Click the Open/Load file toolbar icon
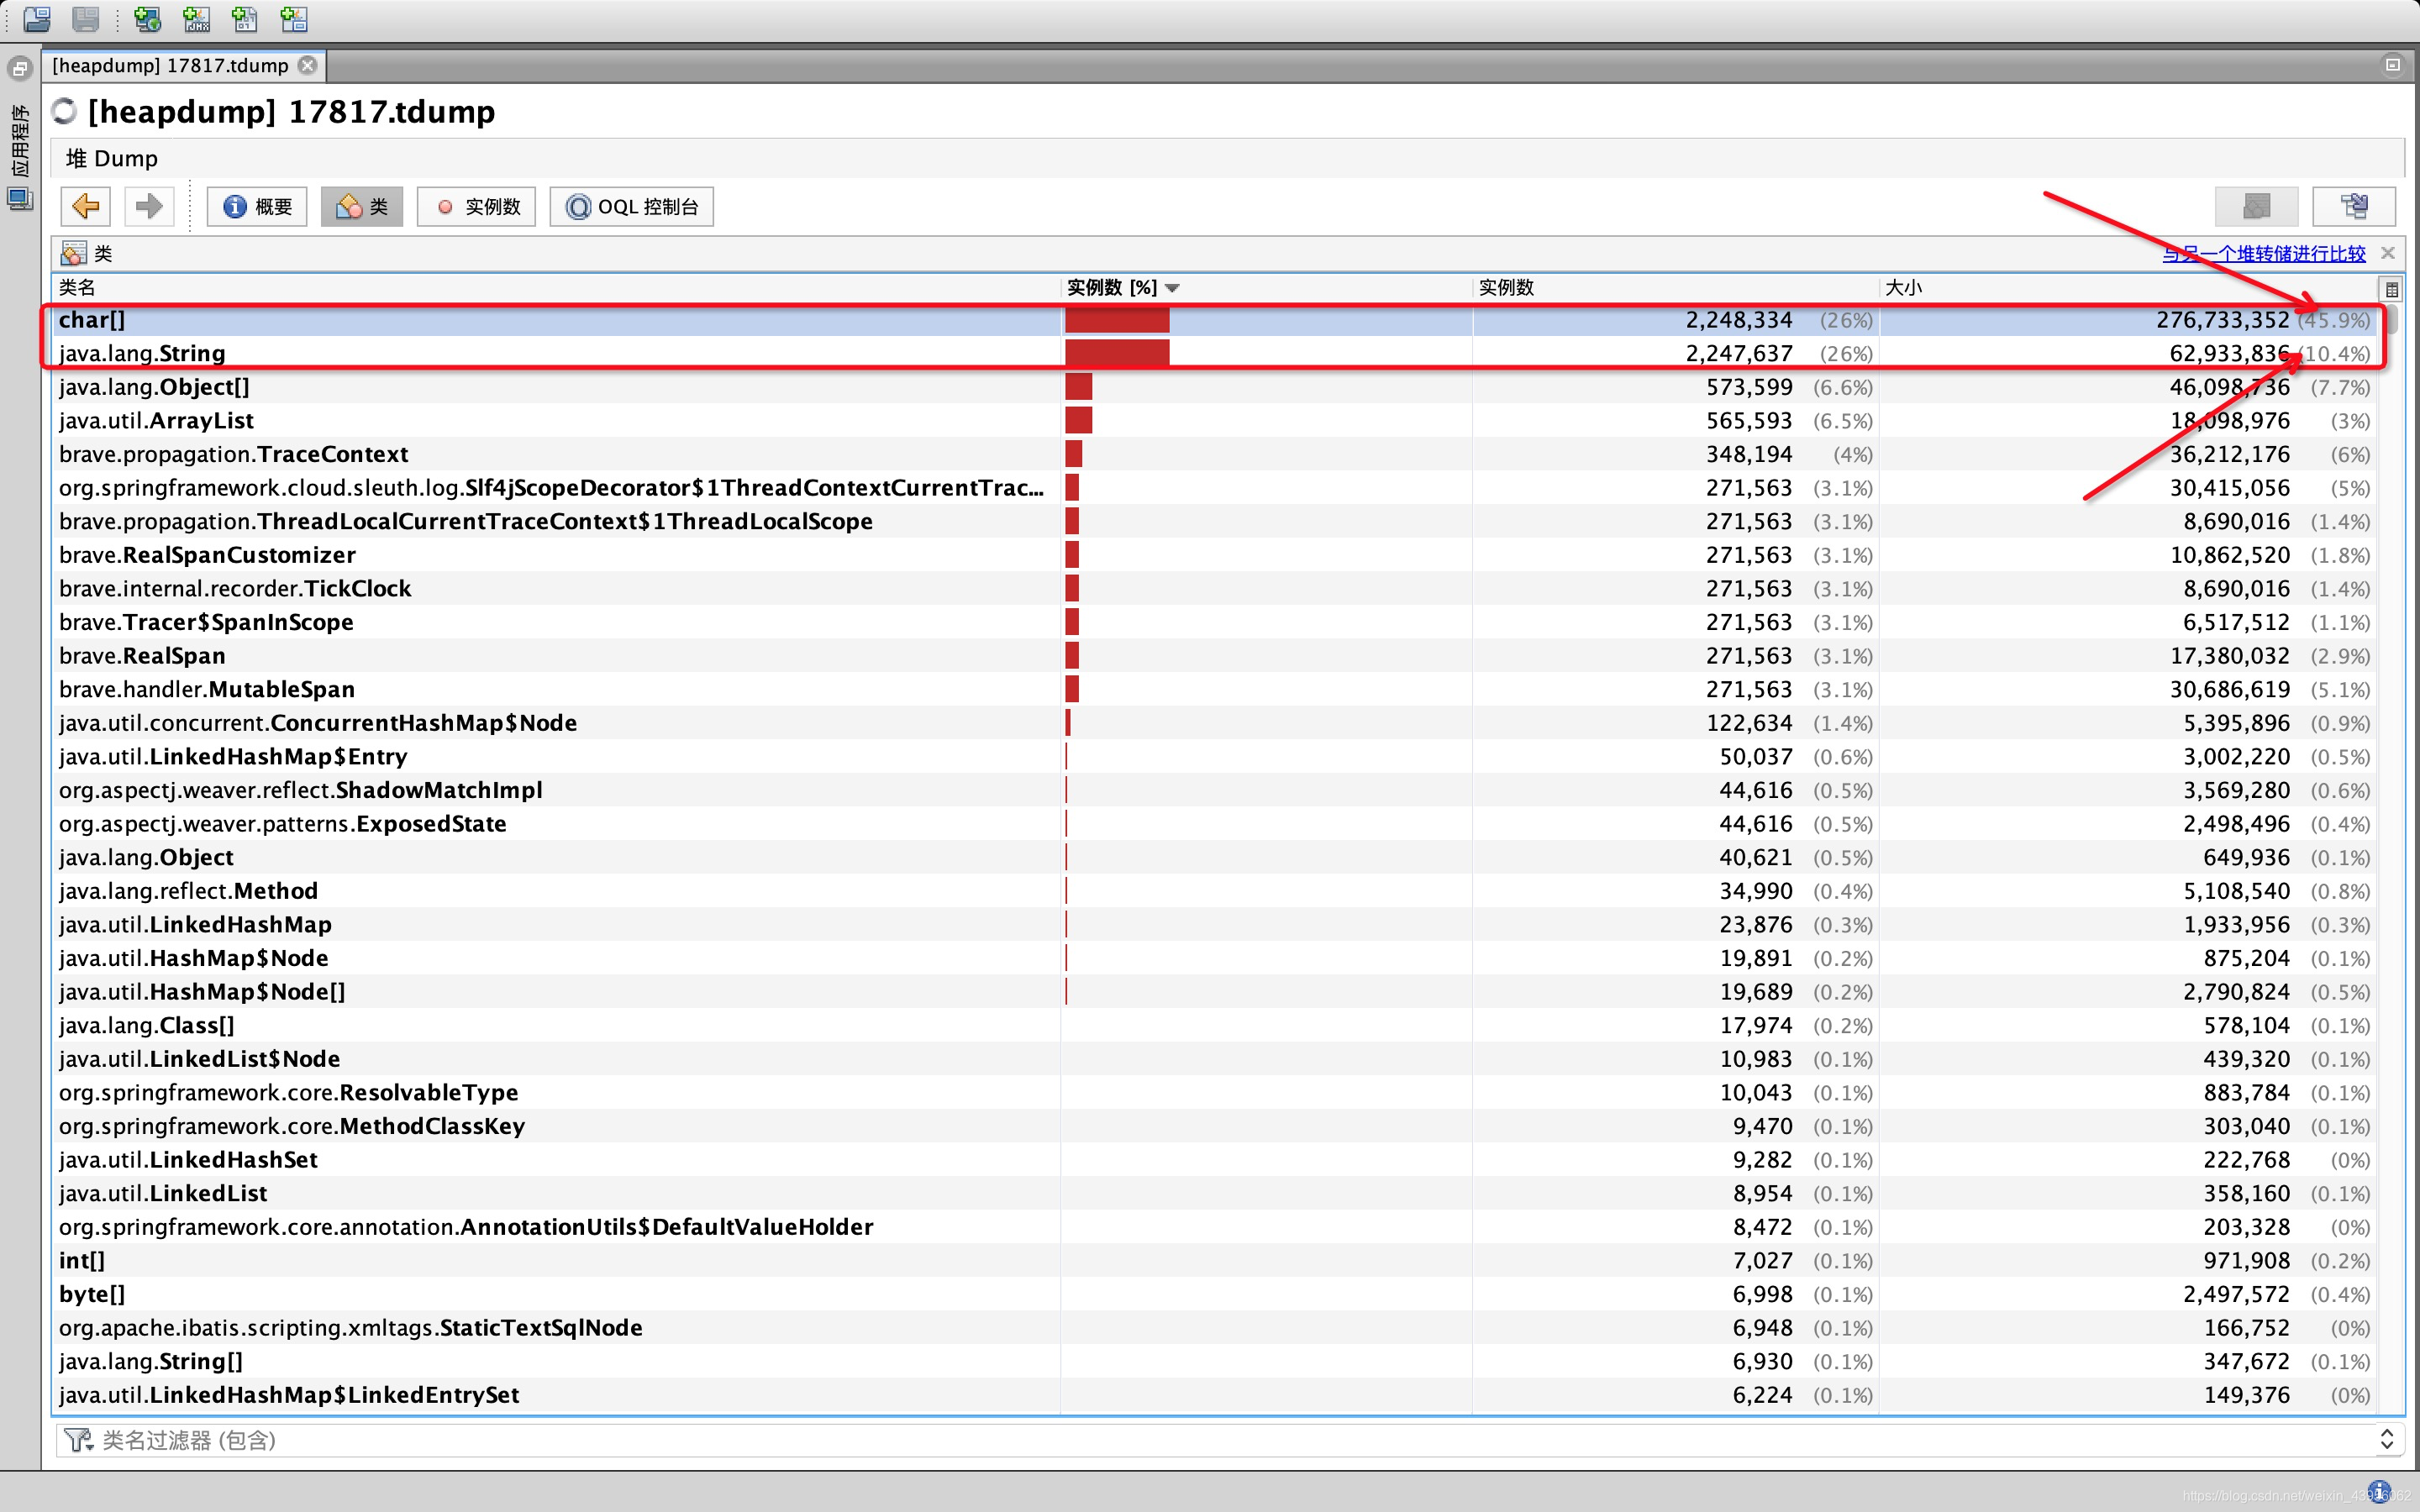Viewport: 2420px width, 1512px height. 37,18
